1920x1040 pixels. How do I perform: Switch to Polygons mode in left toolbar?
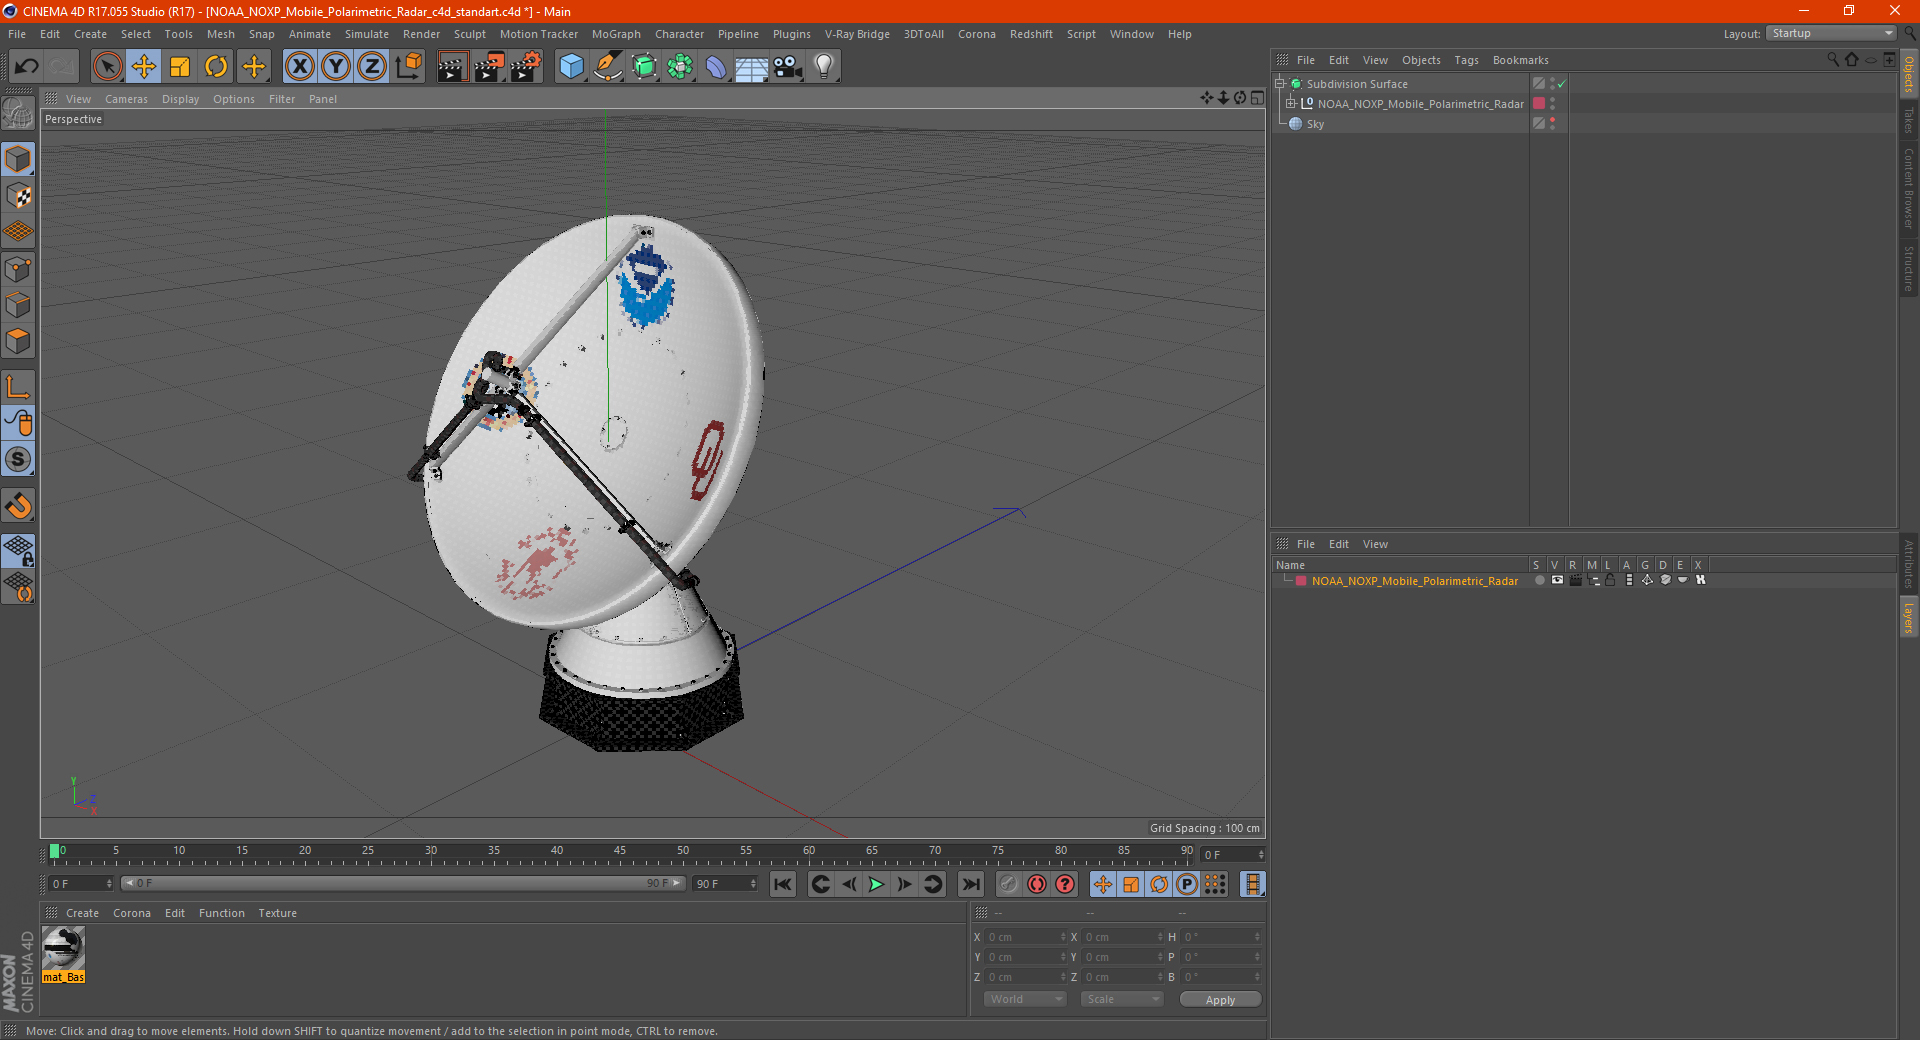pos(18,341)
